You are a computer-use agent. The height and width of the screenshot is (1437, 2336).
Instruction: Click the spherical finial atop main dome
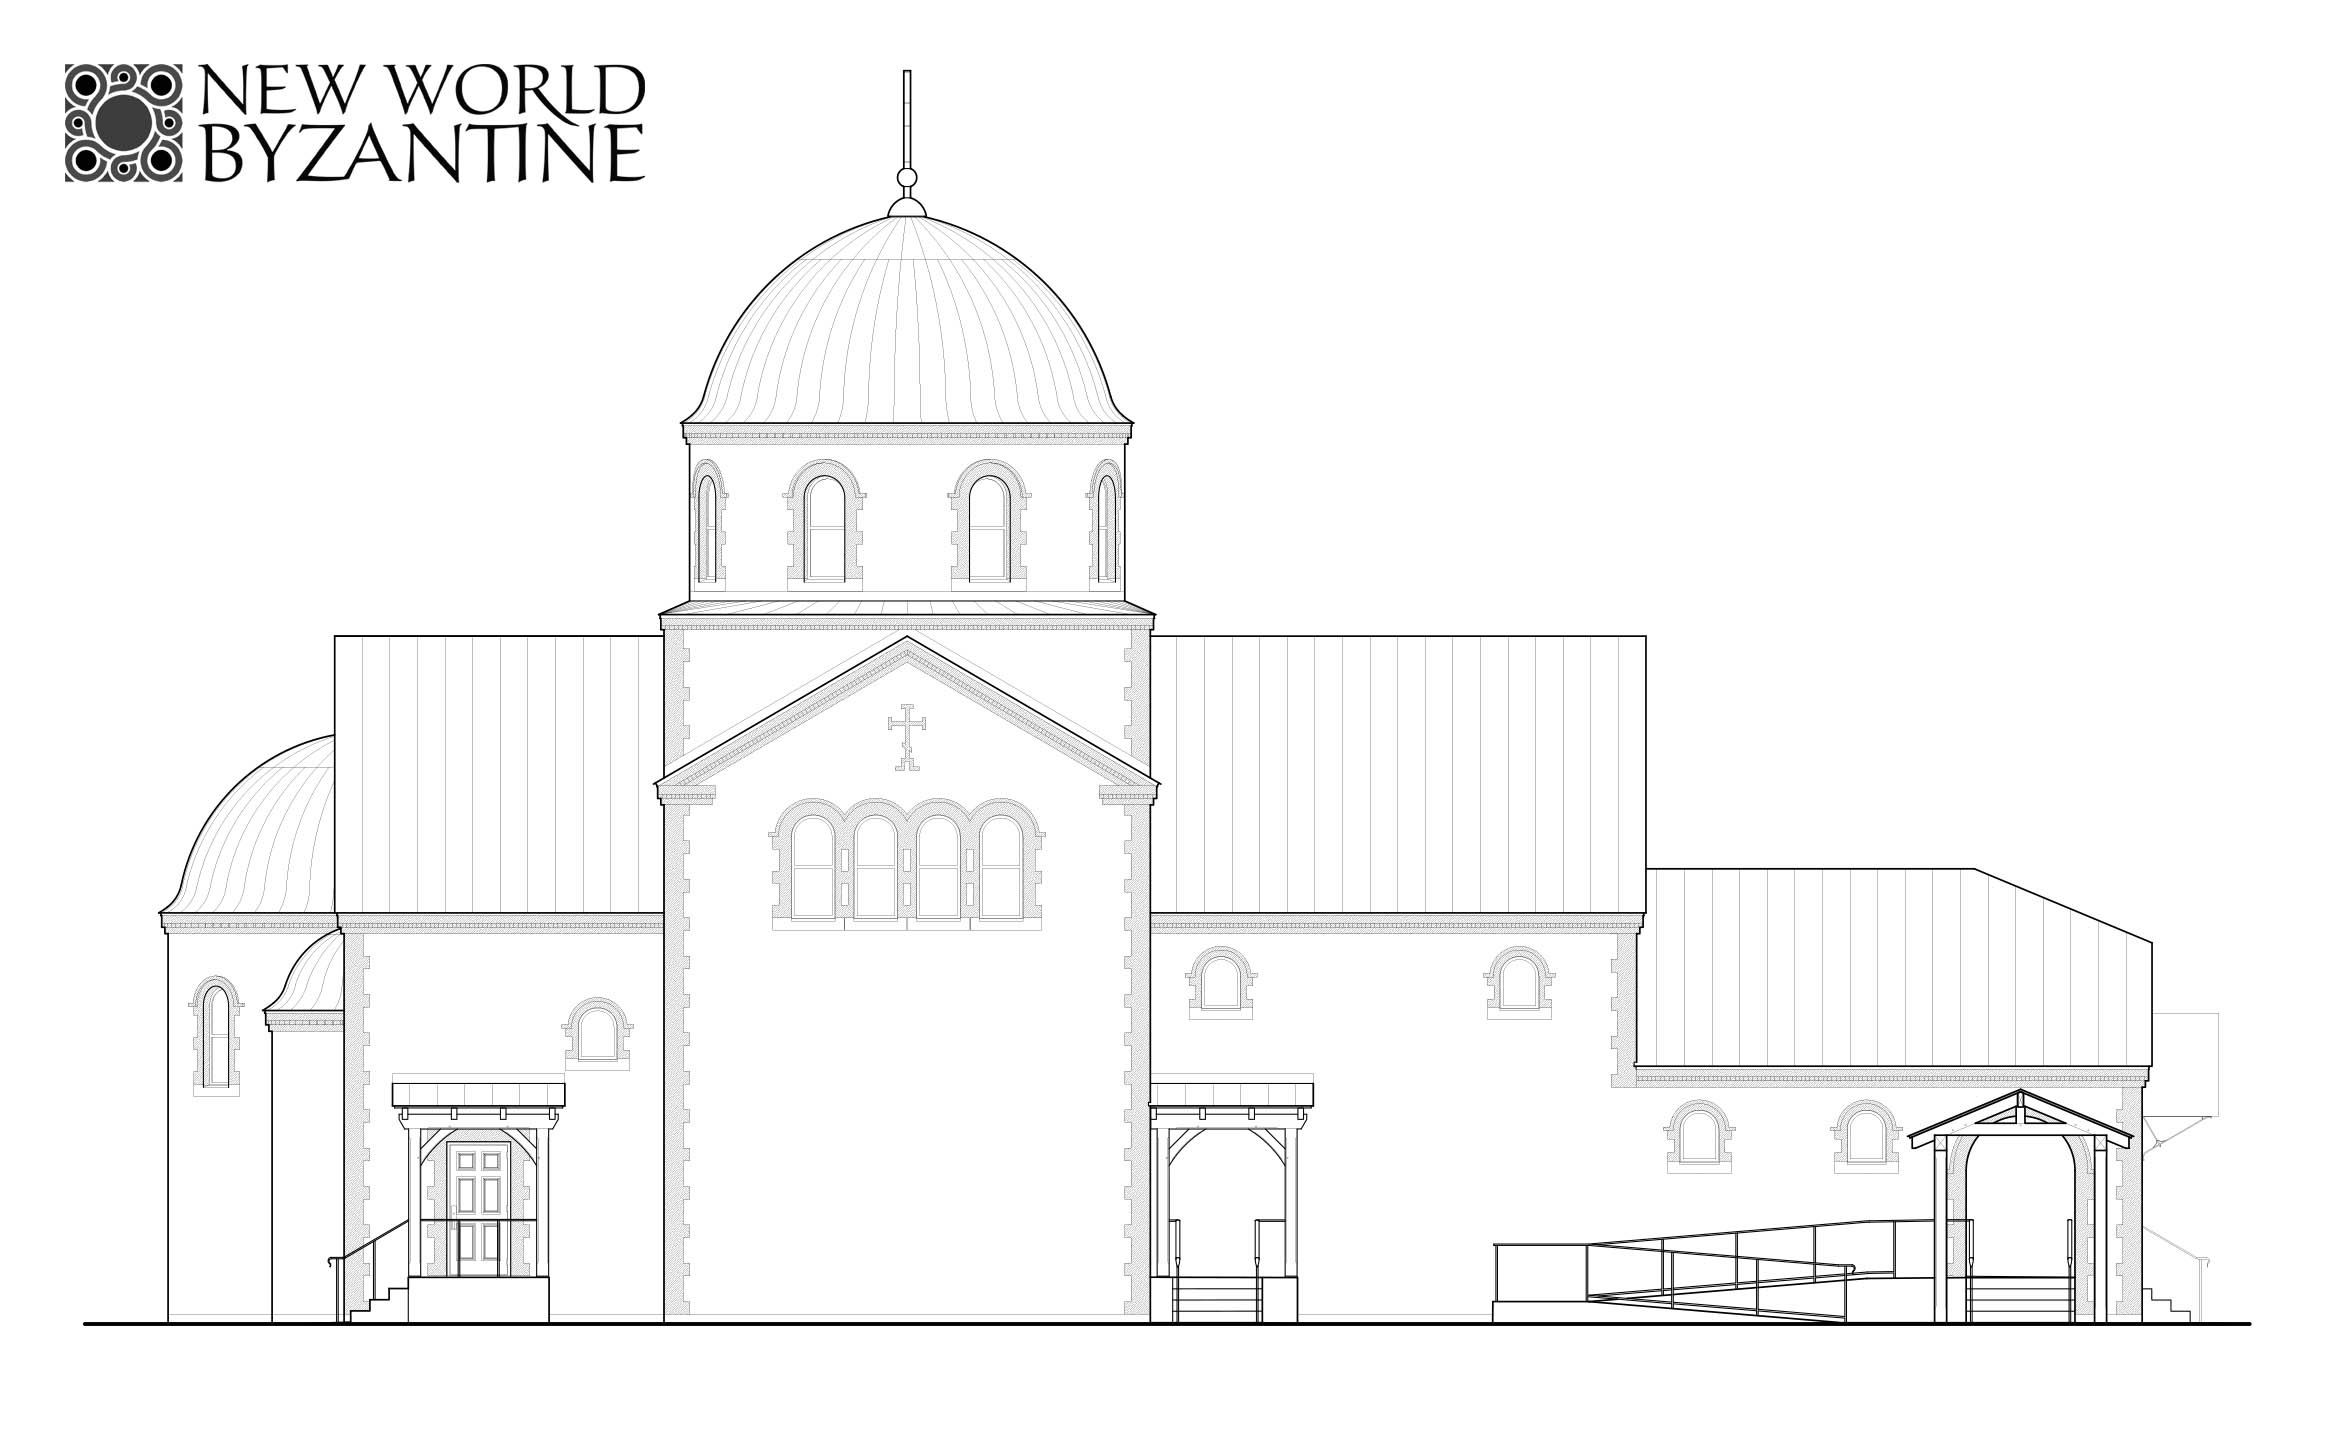(907, 178)
